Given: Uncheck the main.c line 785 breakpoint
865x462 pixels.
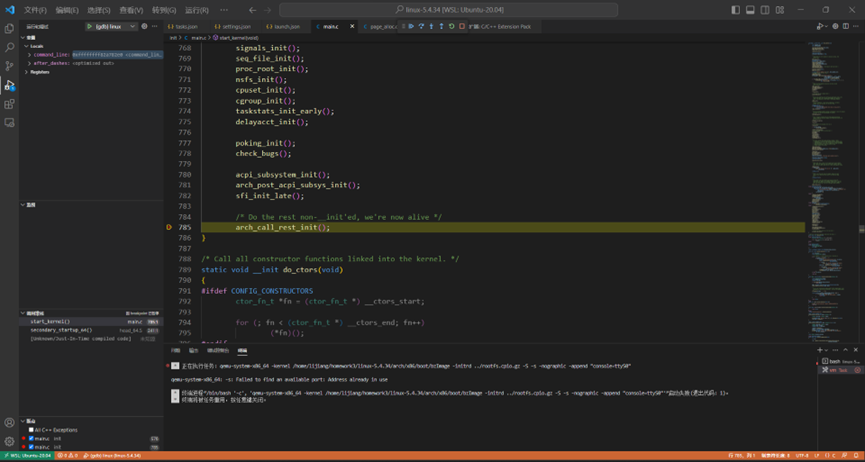Looking at the screenshot, I should (x=31, y=447).
